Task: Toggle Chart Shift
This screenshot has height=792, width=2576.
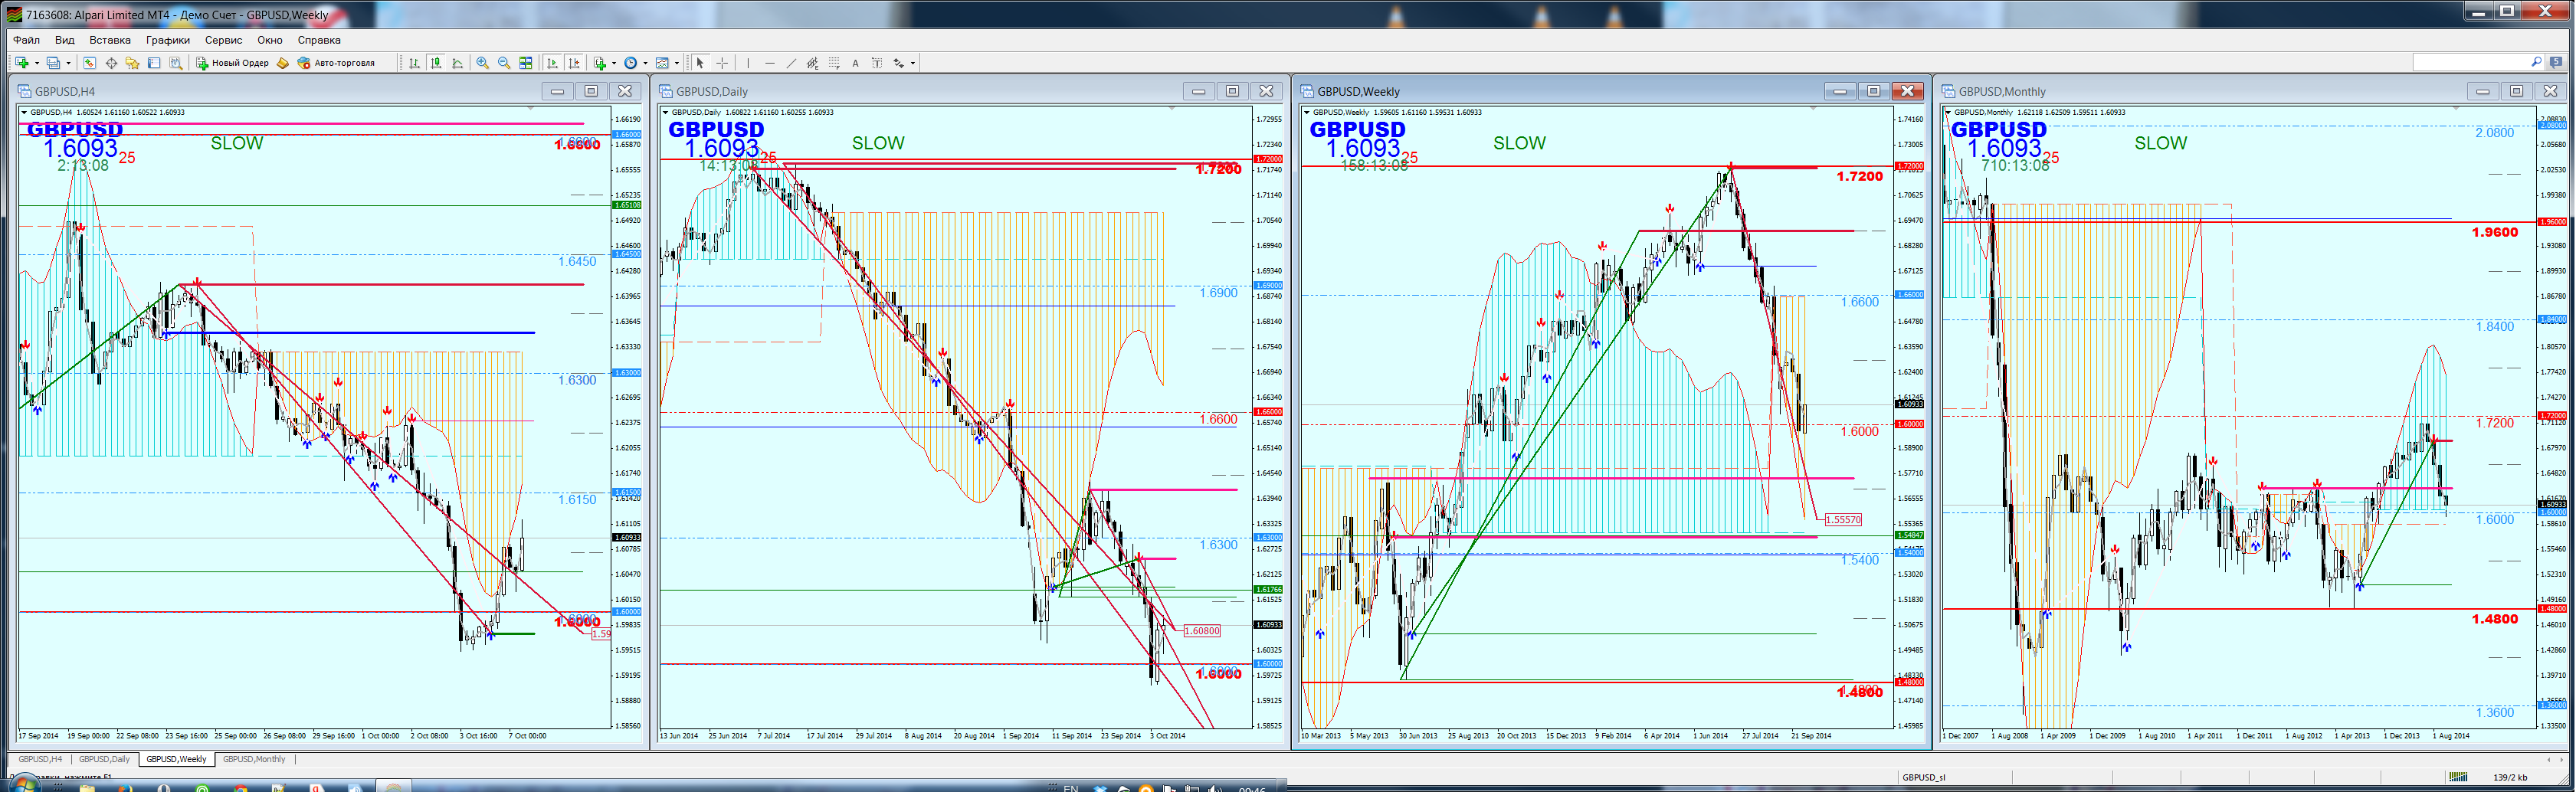Action: pos(574,63)
